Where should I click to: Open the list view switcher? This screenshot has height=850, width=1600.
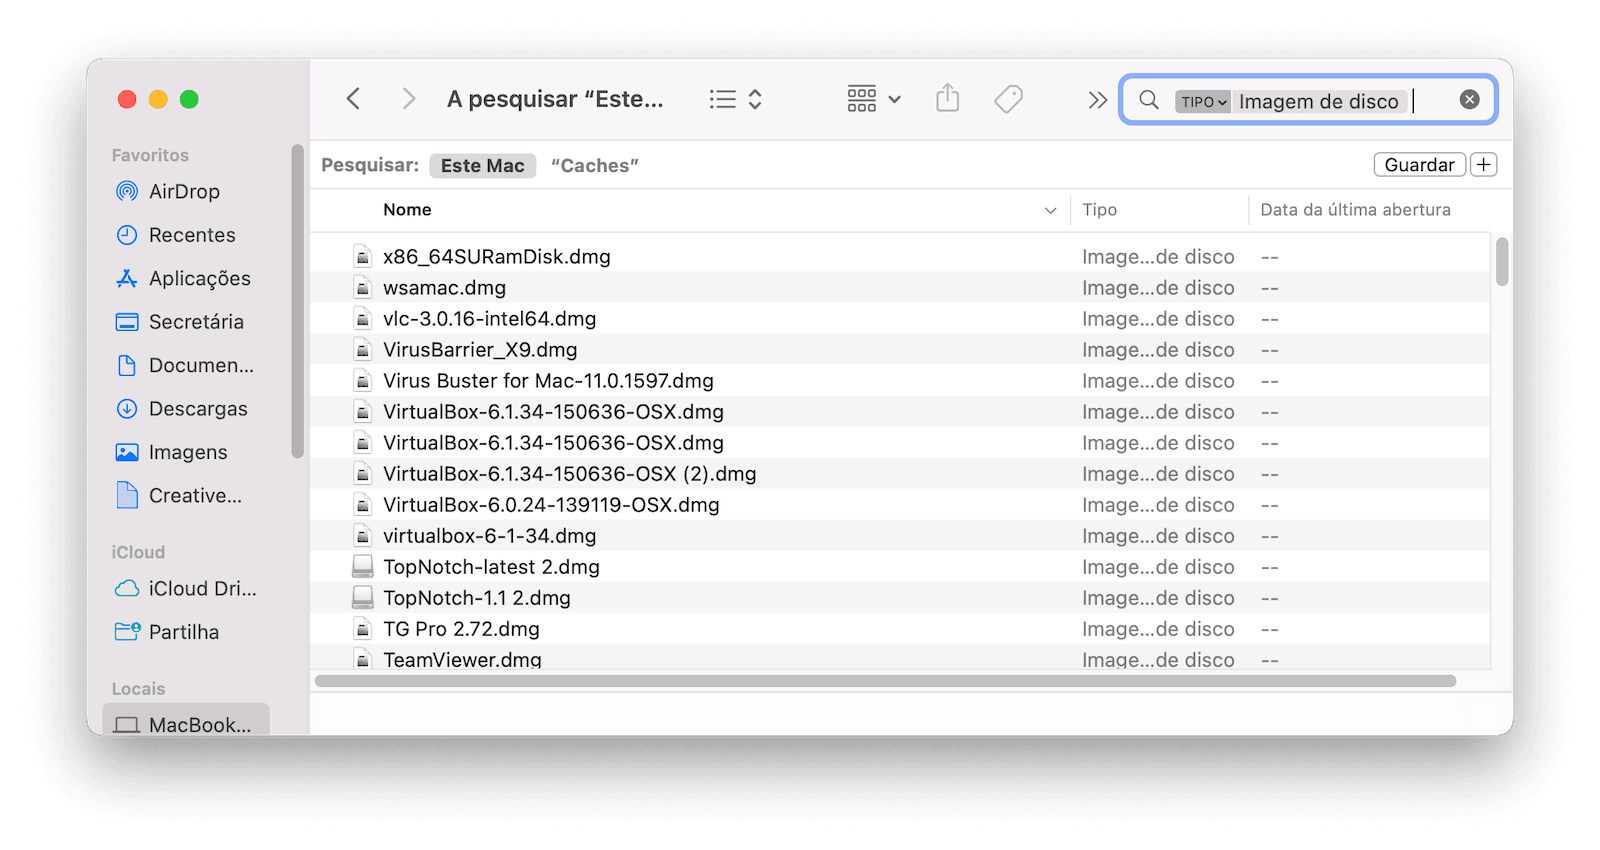pyautogui.click(x=736, y=99)
